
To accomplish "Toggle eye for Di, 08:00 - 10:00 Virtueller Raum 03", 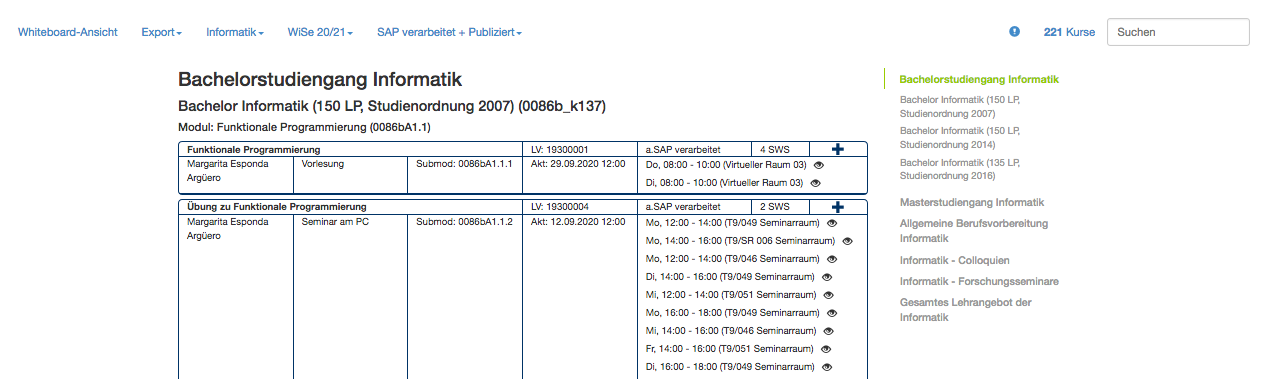I will [x=815, y=183].
